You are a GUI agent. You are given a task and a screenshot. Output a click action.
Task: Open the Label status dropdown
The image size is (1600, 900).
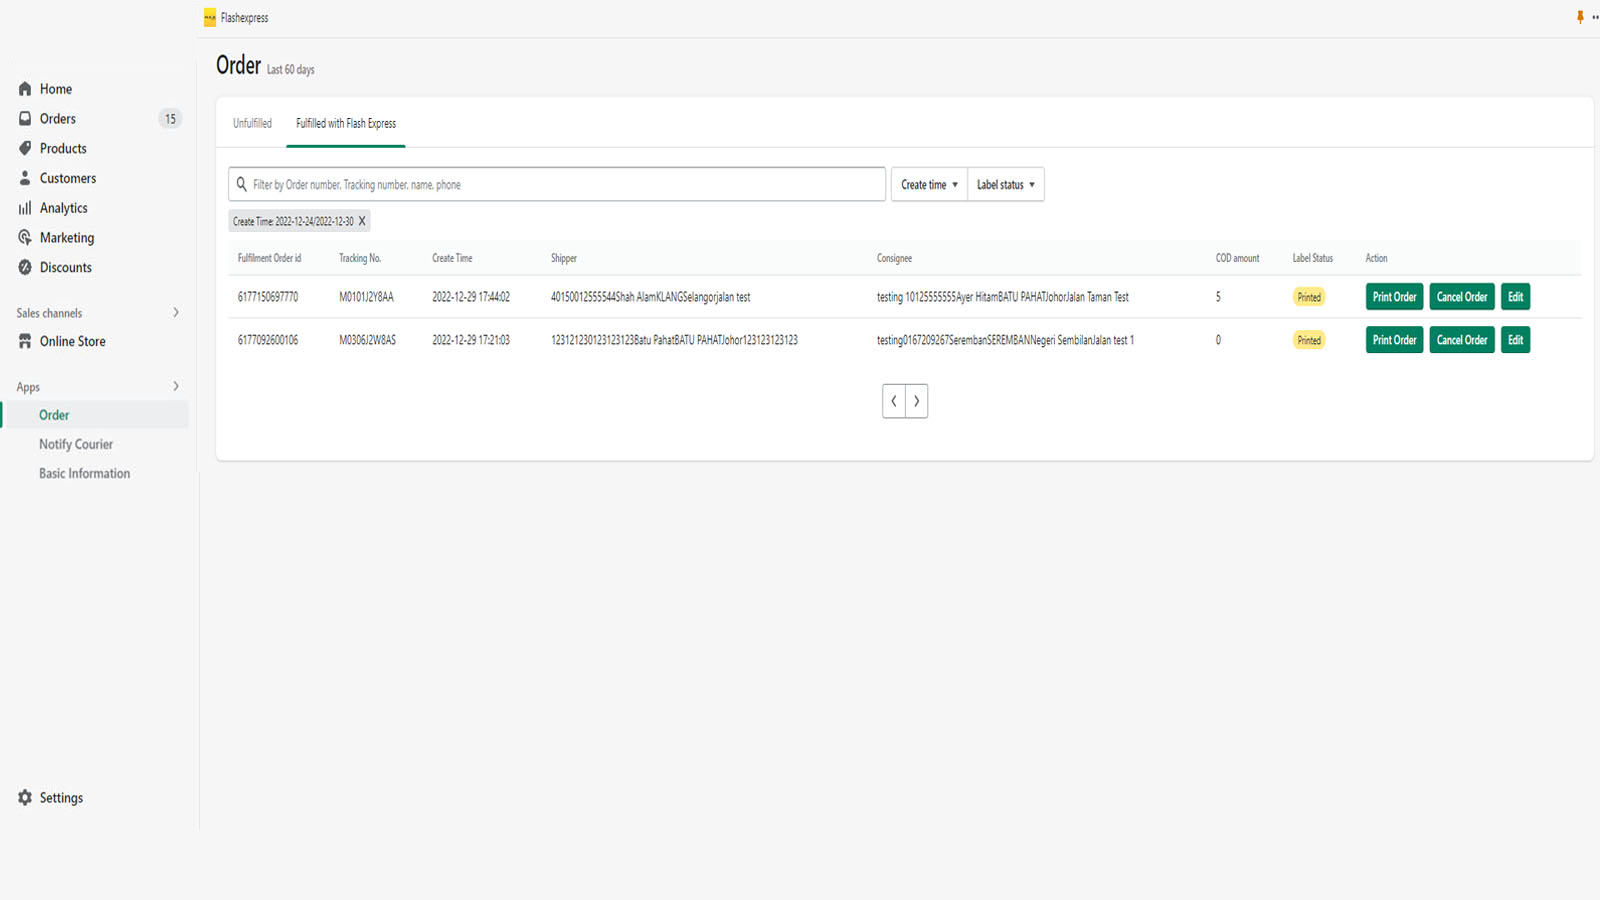[x=1006, y=184]
